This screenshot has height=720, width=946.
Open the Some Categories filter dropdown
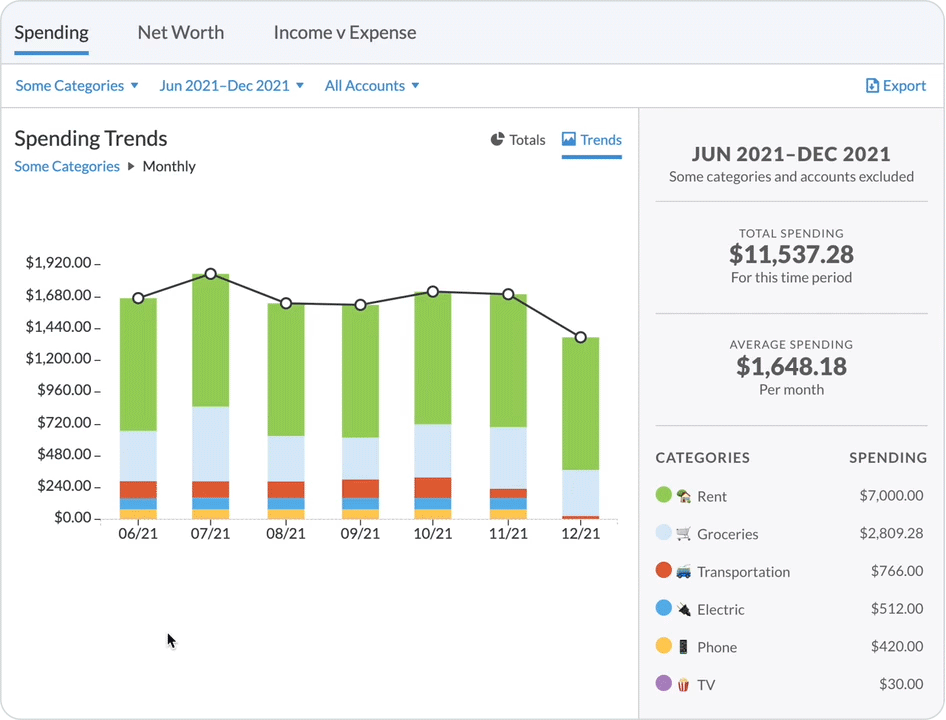pyautogui.click(x=77, y=86)
